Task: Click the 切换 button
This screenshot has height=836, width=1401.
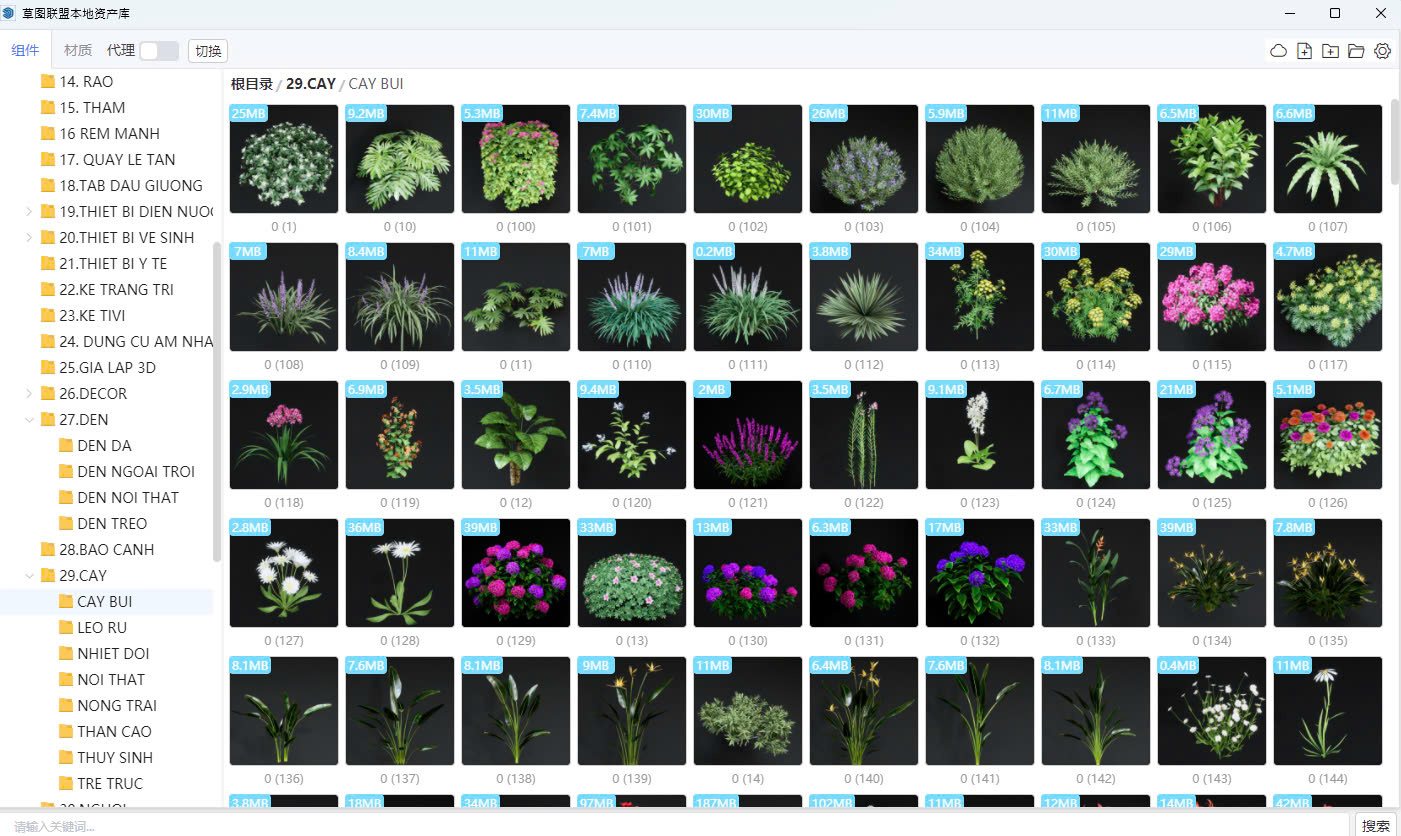Action: click(208, 51)
